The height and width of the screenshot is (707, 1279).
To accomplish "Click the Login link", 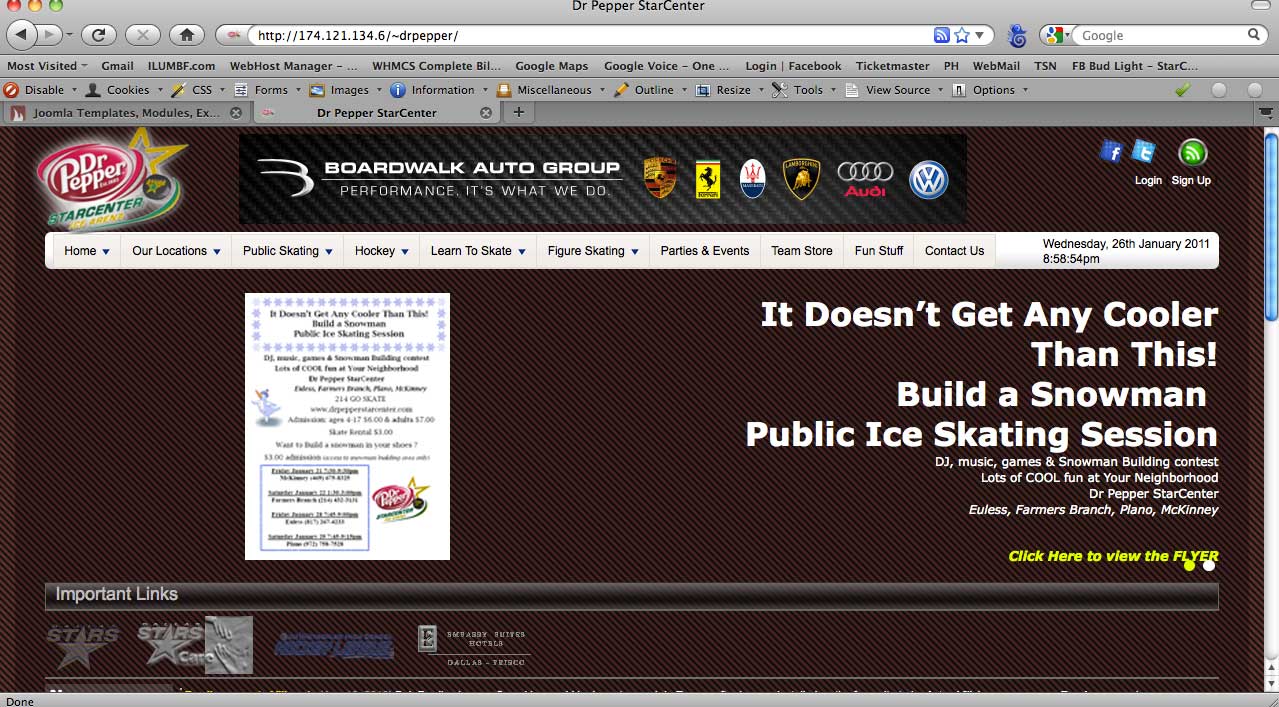I will pyautogui.click(x=1148, y=181).
